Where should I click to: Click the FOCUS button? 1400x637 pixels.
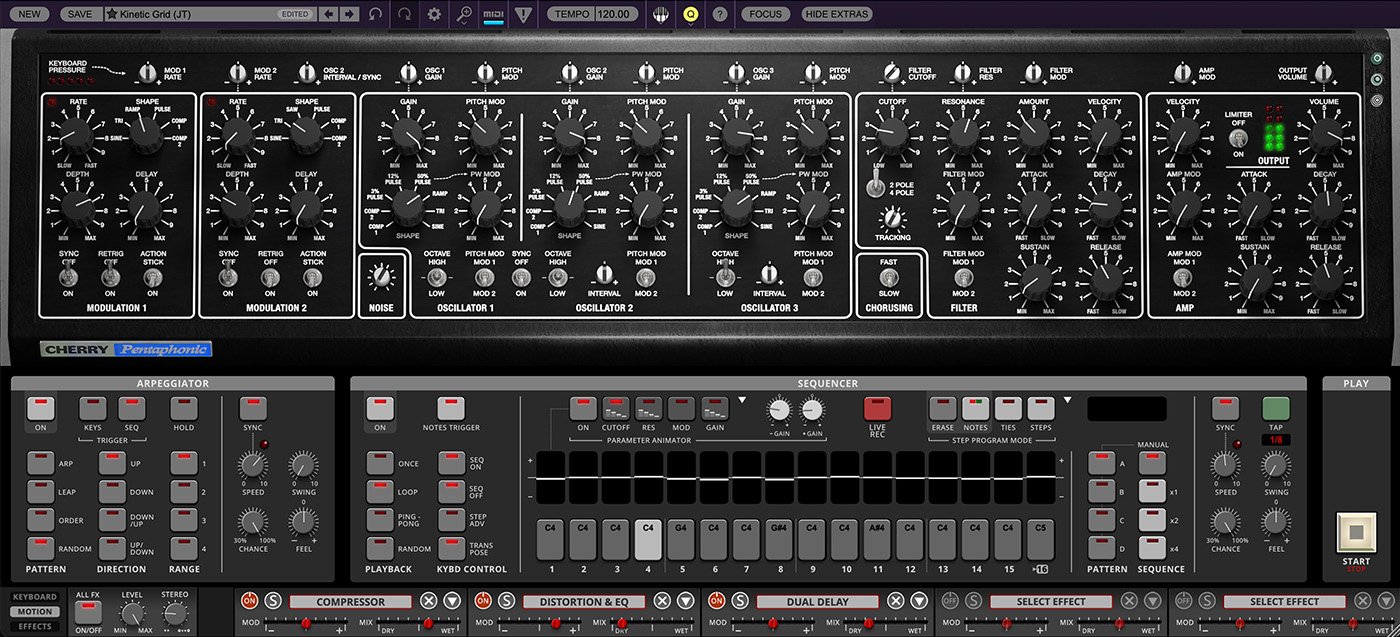tap(765, 14)
